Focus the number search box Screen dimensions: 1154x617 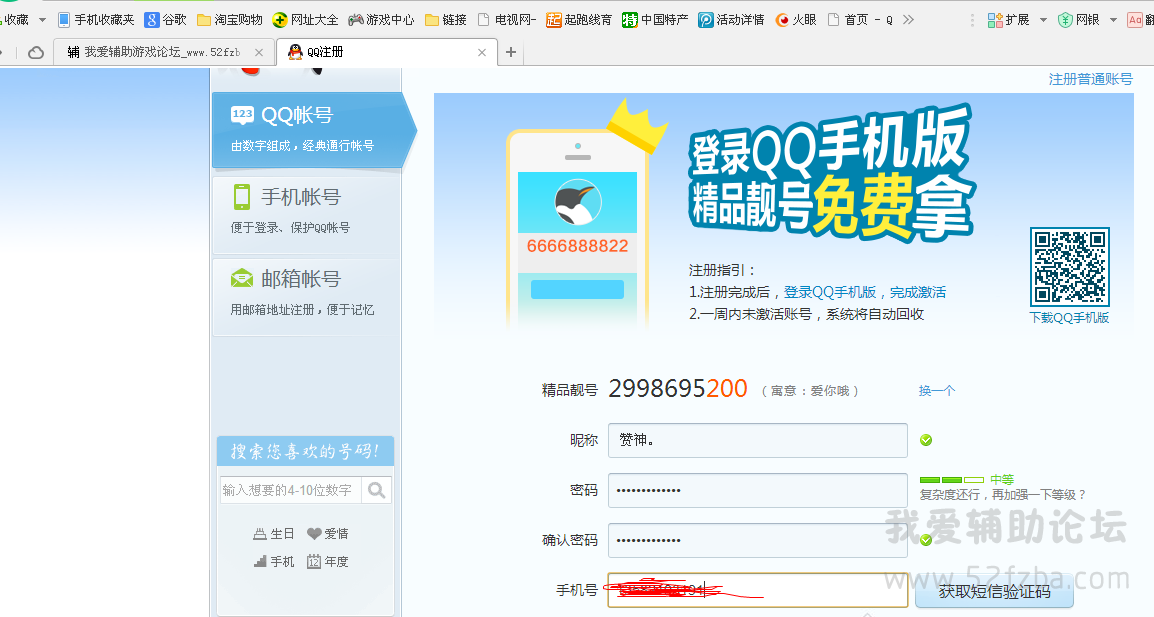291,490
